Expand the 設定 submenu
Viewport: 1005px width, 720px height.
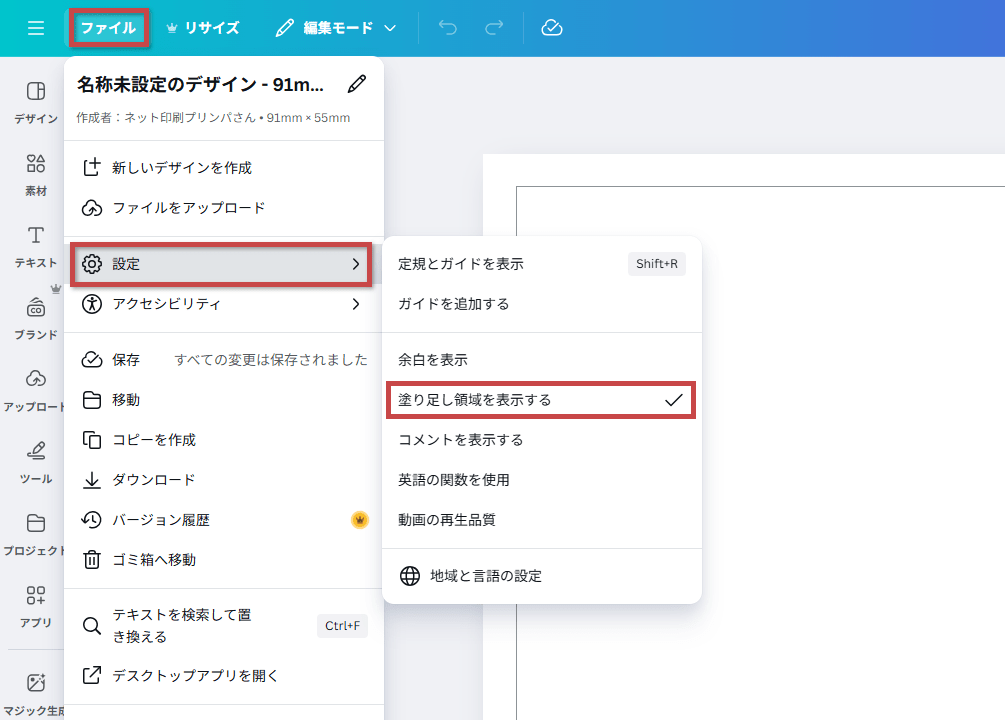[222, 264]
